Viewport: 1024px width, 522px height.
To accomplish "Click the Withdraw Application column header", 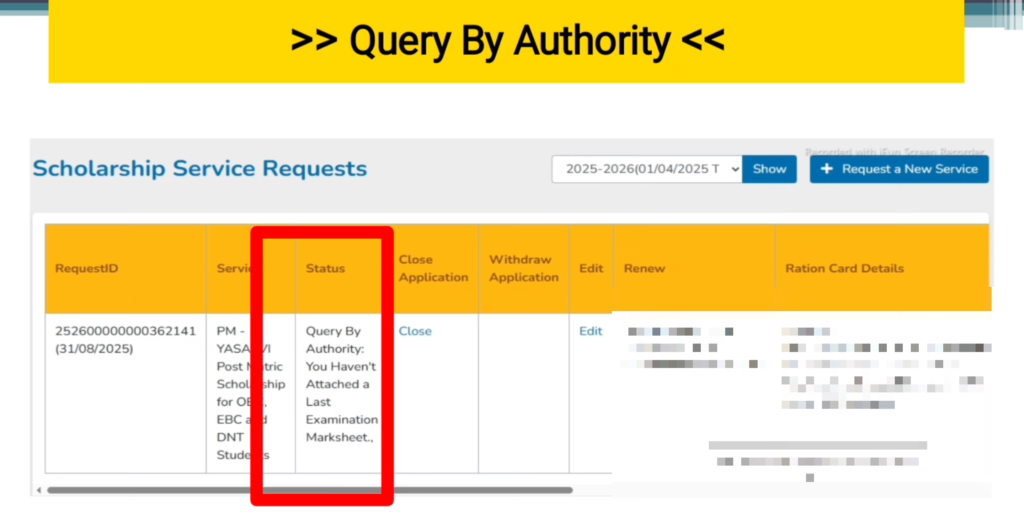I will coord(523,268).
